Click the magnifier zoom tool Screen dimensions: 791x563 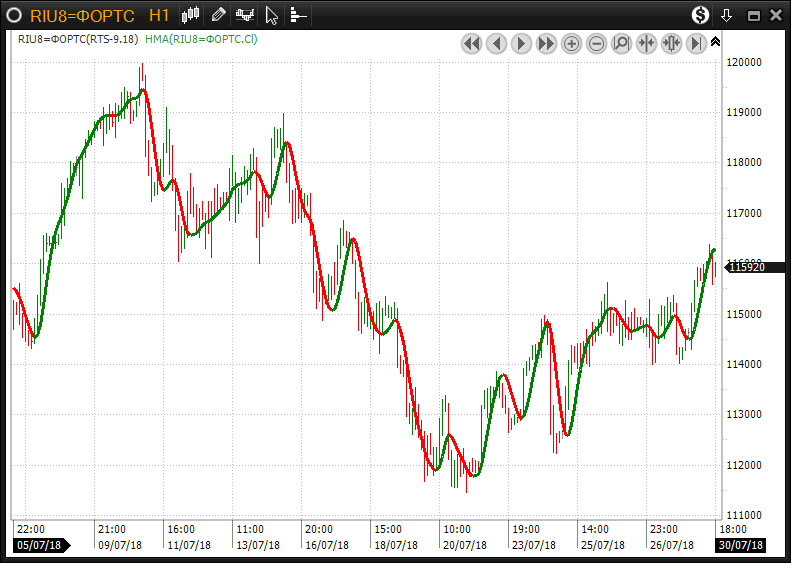(621, 43)
